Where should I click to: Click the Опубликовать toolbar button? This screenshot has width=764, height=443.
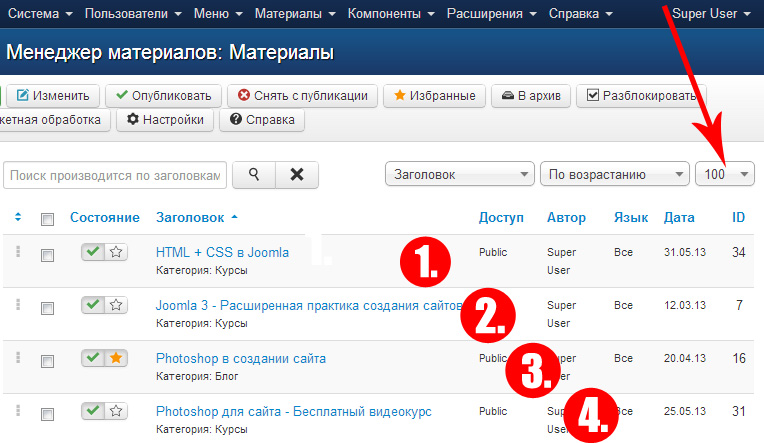tap(164, 96)
